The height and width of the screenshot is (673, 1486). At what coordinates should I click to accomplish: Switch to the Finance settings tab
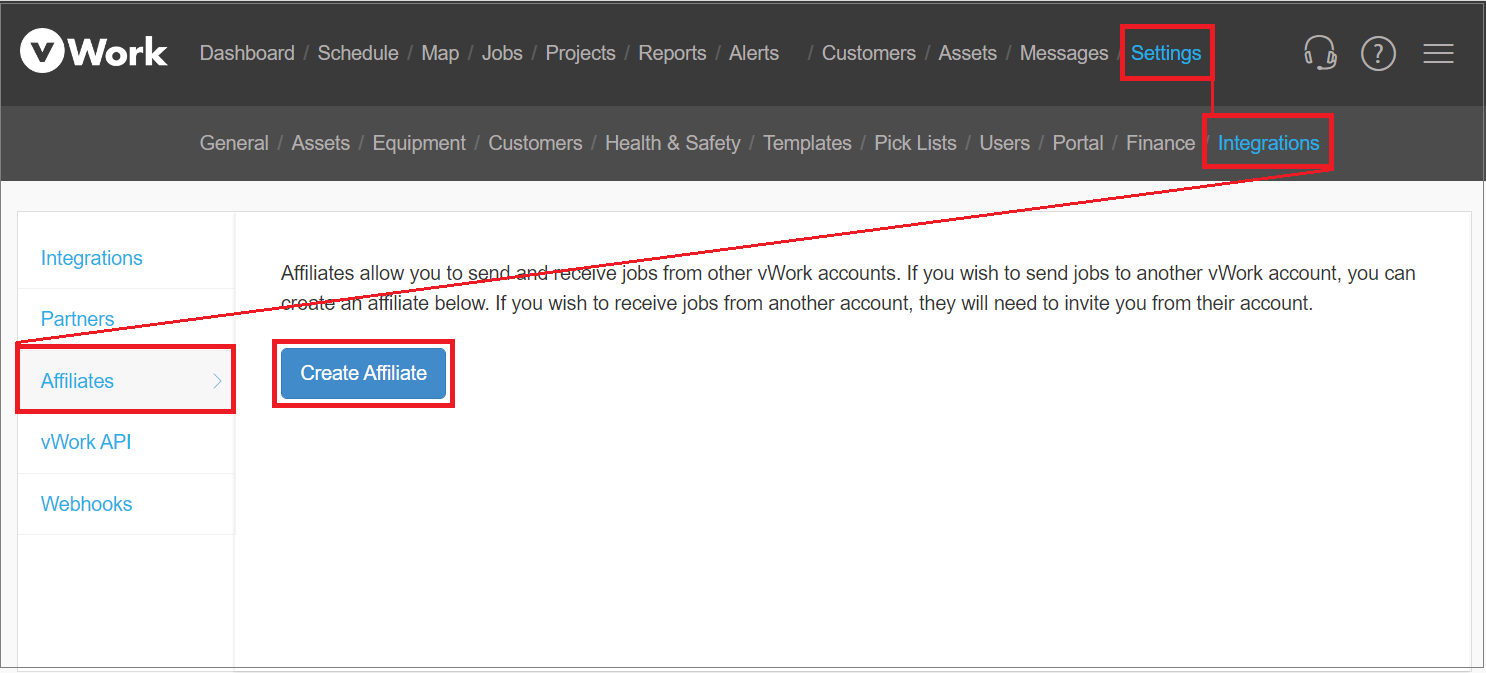(x=1160, y=143)
